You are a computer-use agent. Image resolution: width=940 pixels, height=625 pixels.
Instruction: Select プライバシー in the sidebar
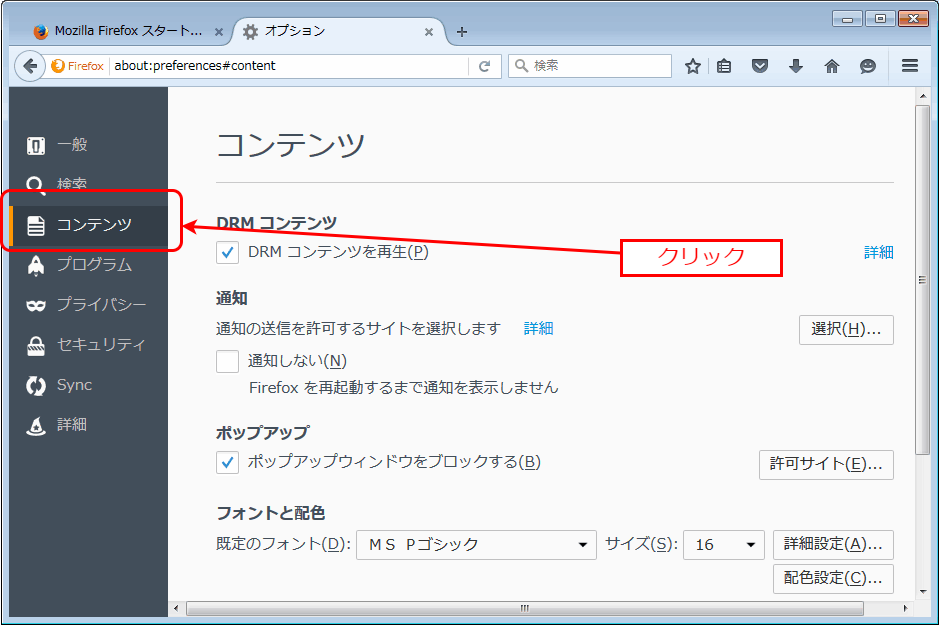[x=88, y=304]
